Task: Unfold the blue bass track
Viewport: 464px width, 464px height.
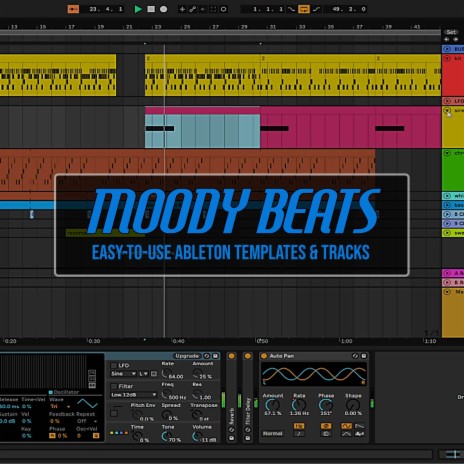Action: tap(447, 205)
